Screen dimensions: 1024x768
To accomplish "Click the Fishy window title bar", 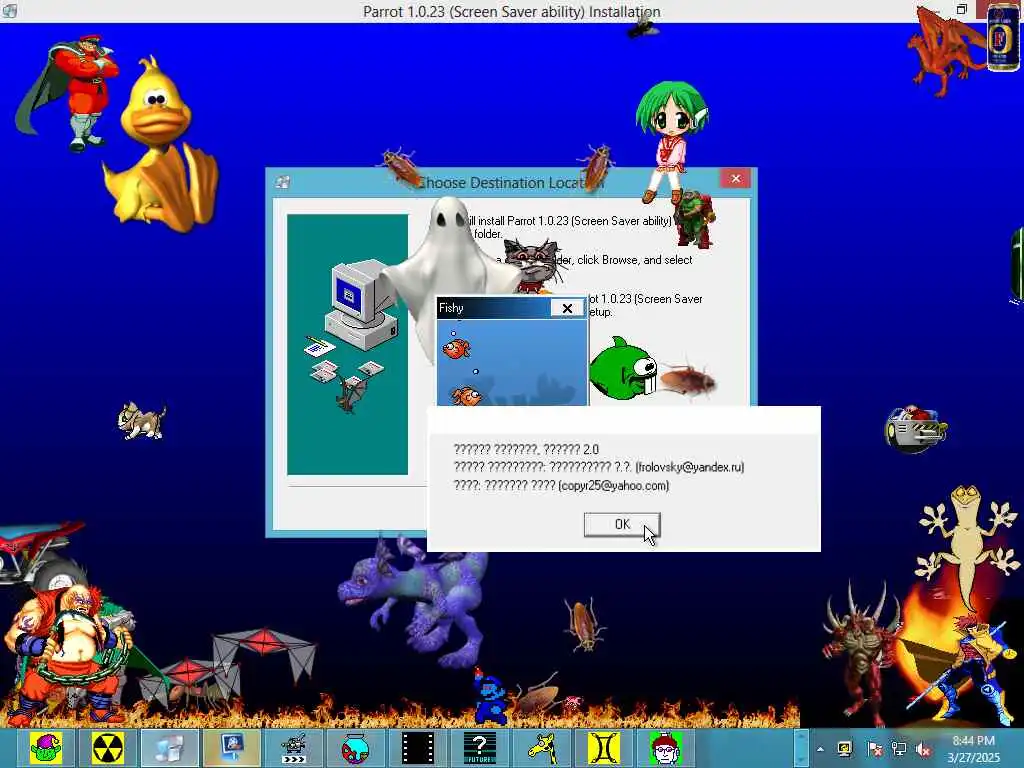I will coord(493,308).
